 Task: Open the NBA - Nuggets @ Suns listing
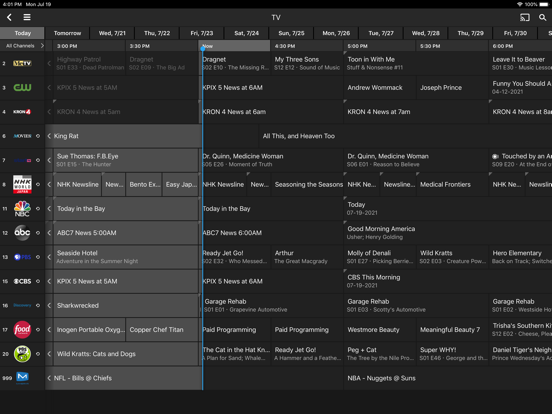[448, 378]
